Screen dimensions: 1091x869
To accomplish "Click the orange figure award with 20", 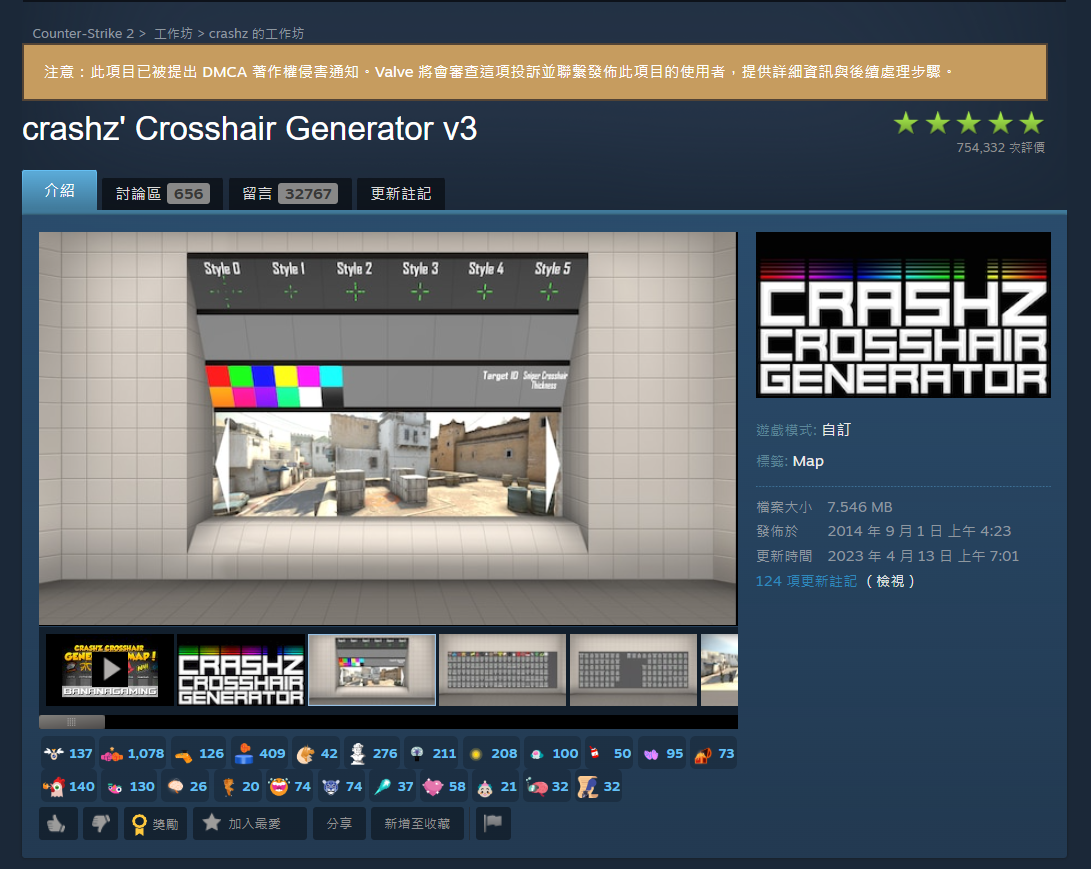I will pos(239,786).
